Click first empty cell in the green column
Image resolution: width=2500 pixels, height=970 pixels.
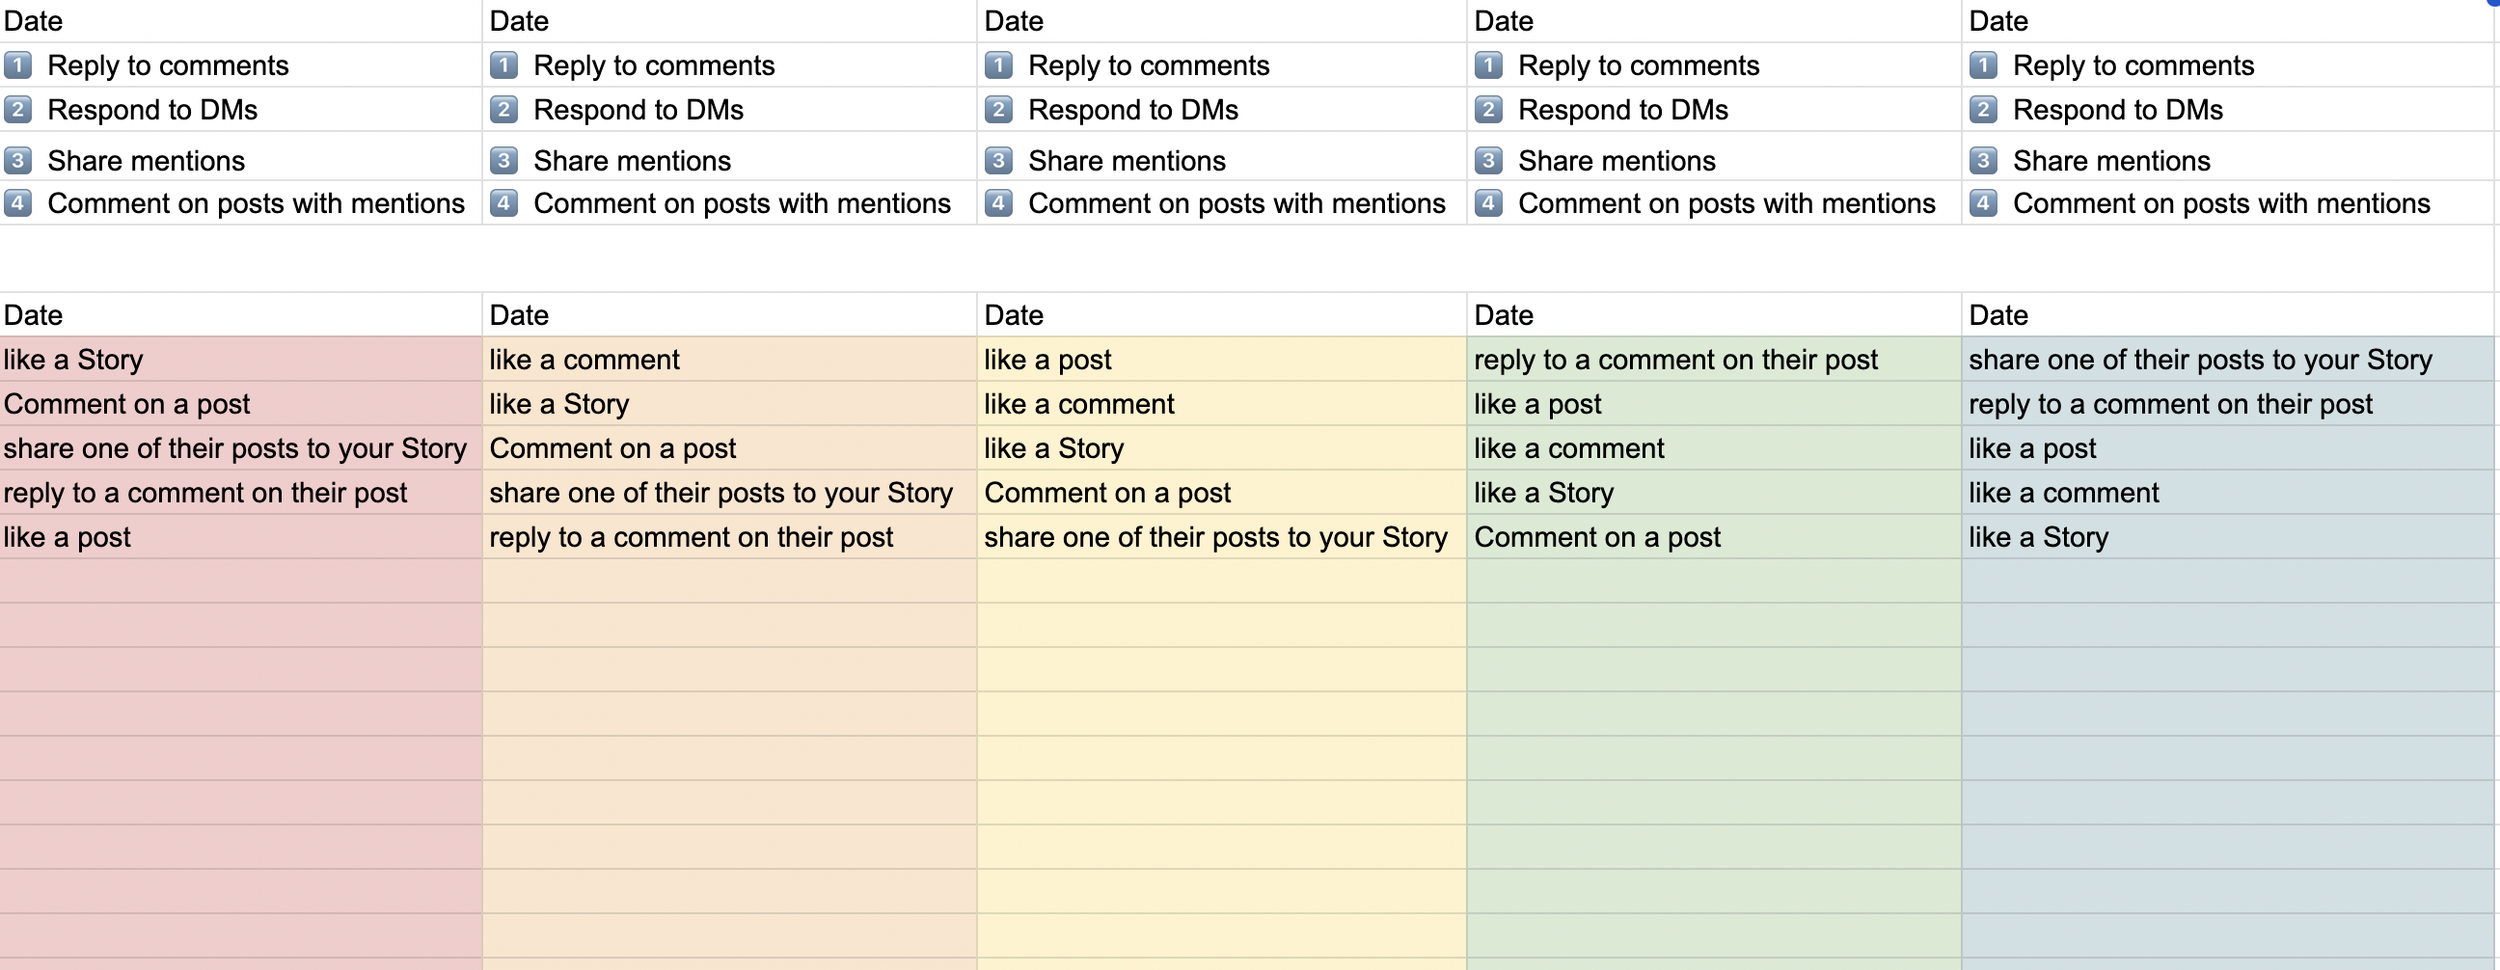click(1714, 581)
